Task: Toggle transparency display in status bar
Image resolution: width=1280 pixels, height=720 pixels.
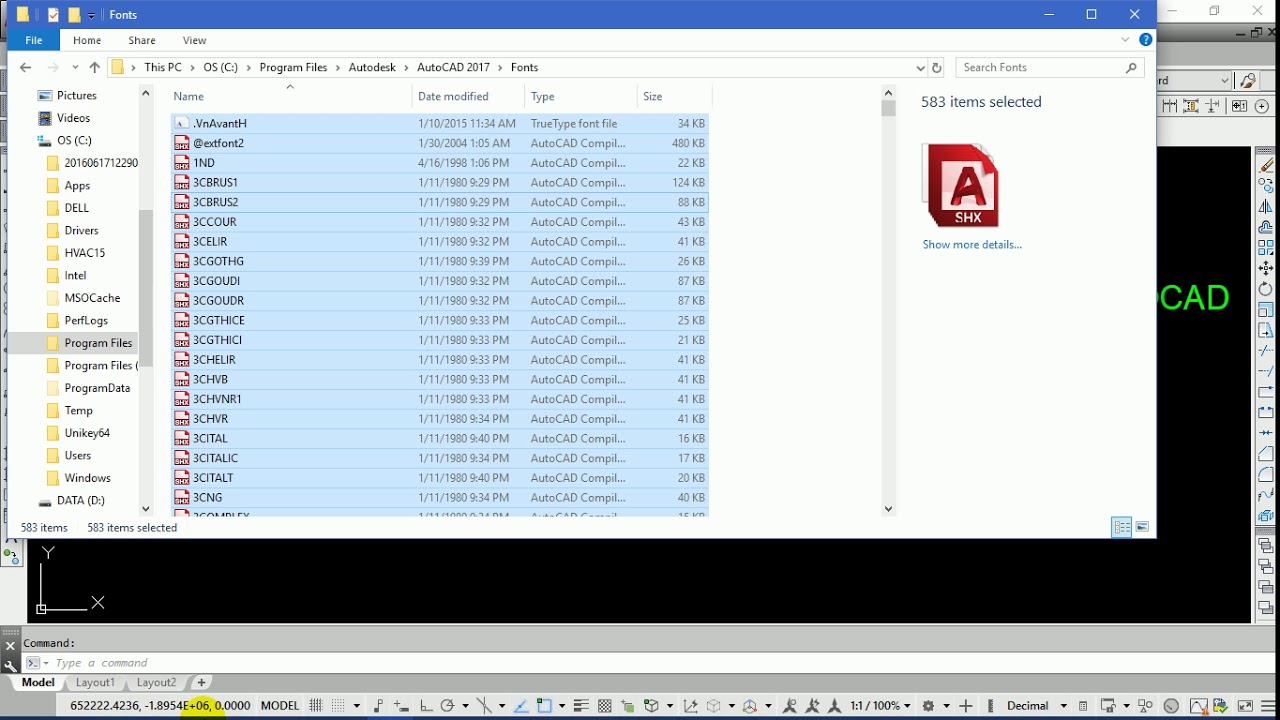Action: (x=604, y=706)
